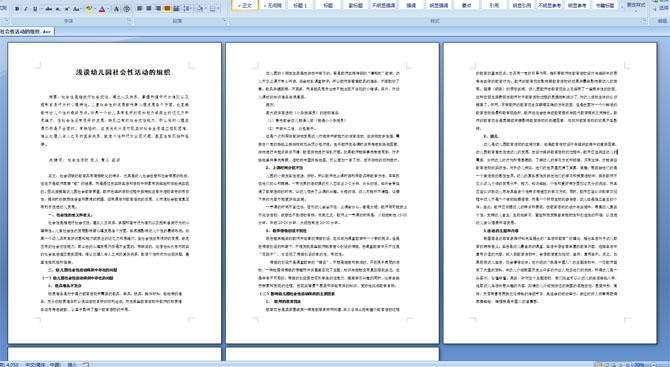The height and width of the screenshot is (367, 670).
Task: Toggle Italic formatting button
Action: 26,9
